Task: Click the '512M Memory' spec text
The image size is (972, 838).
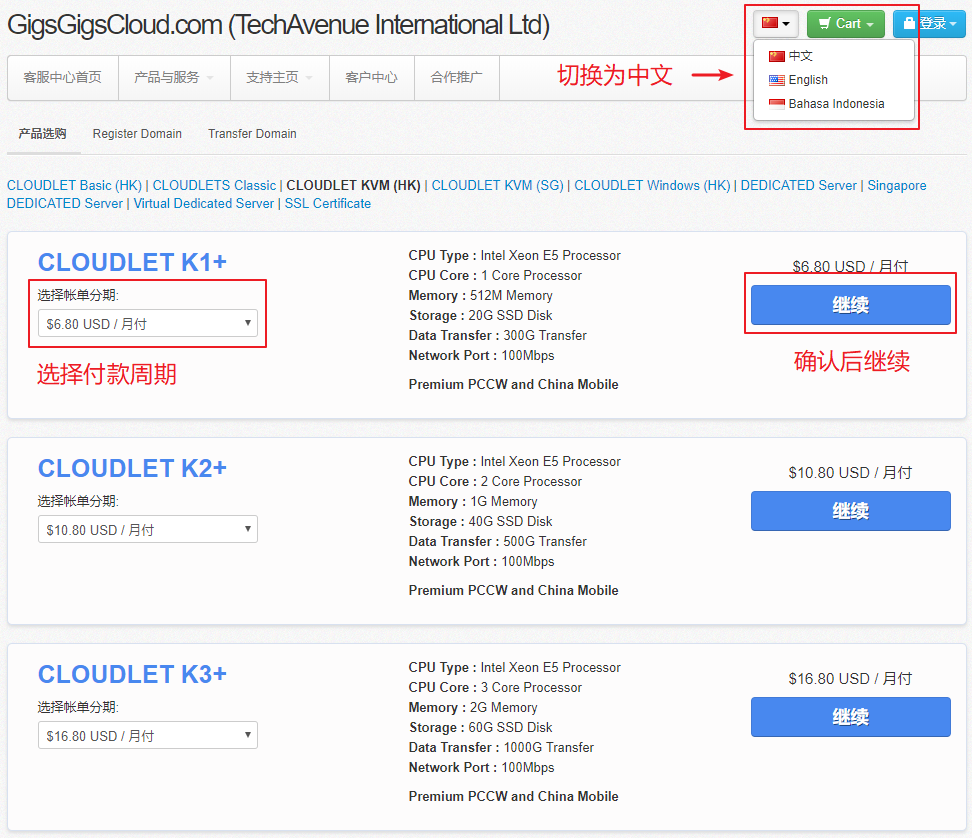Action: 511,296
